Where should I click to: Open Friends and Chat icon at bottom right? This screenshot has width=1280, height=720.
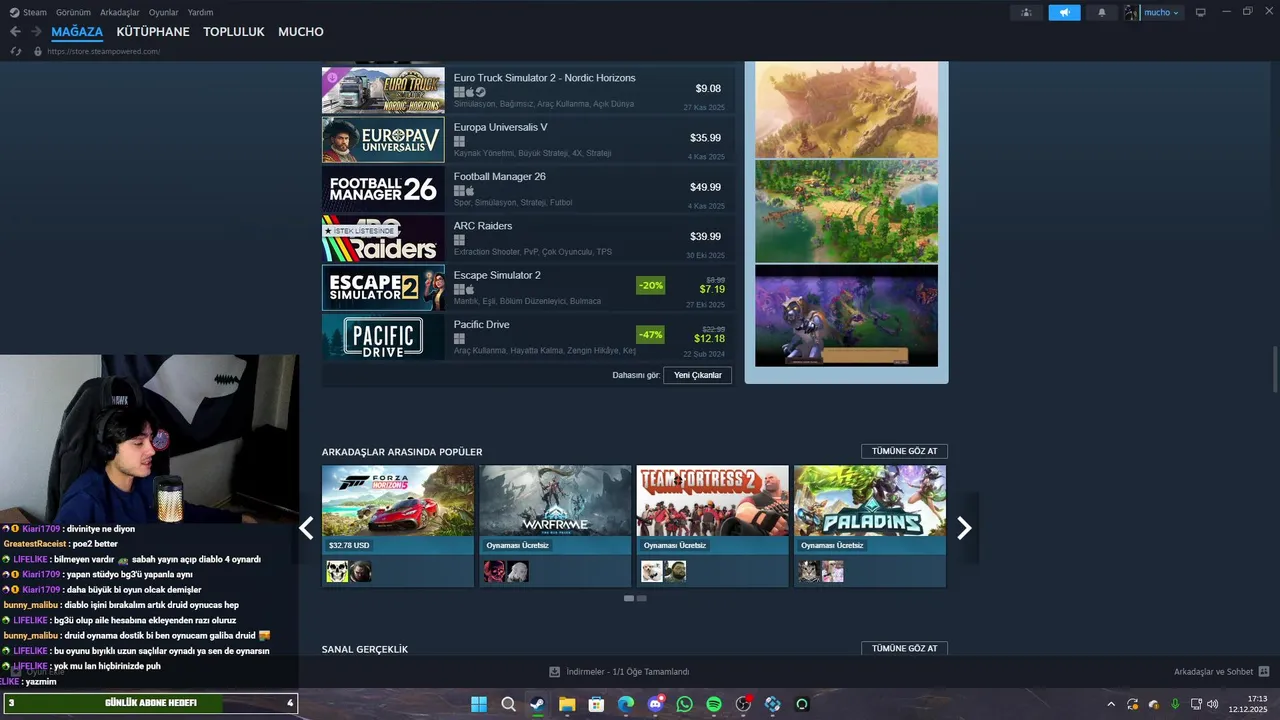pyautogui.click(x=1264, y=672)
